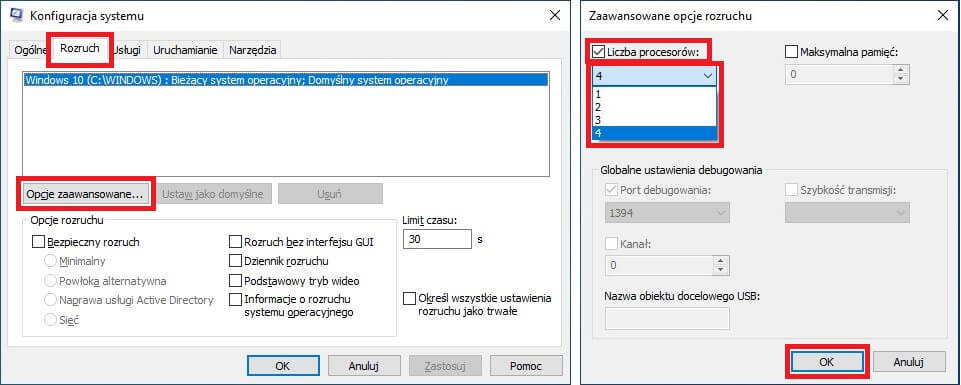Expand the processor count dropdown arrow
The height and width of the screenshot is (385, 961).
[x=708, y=75]
